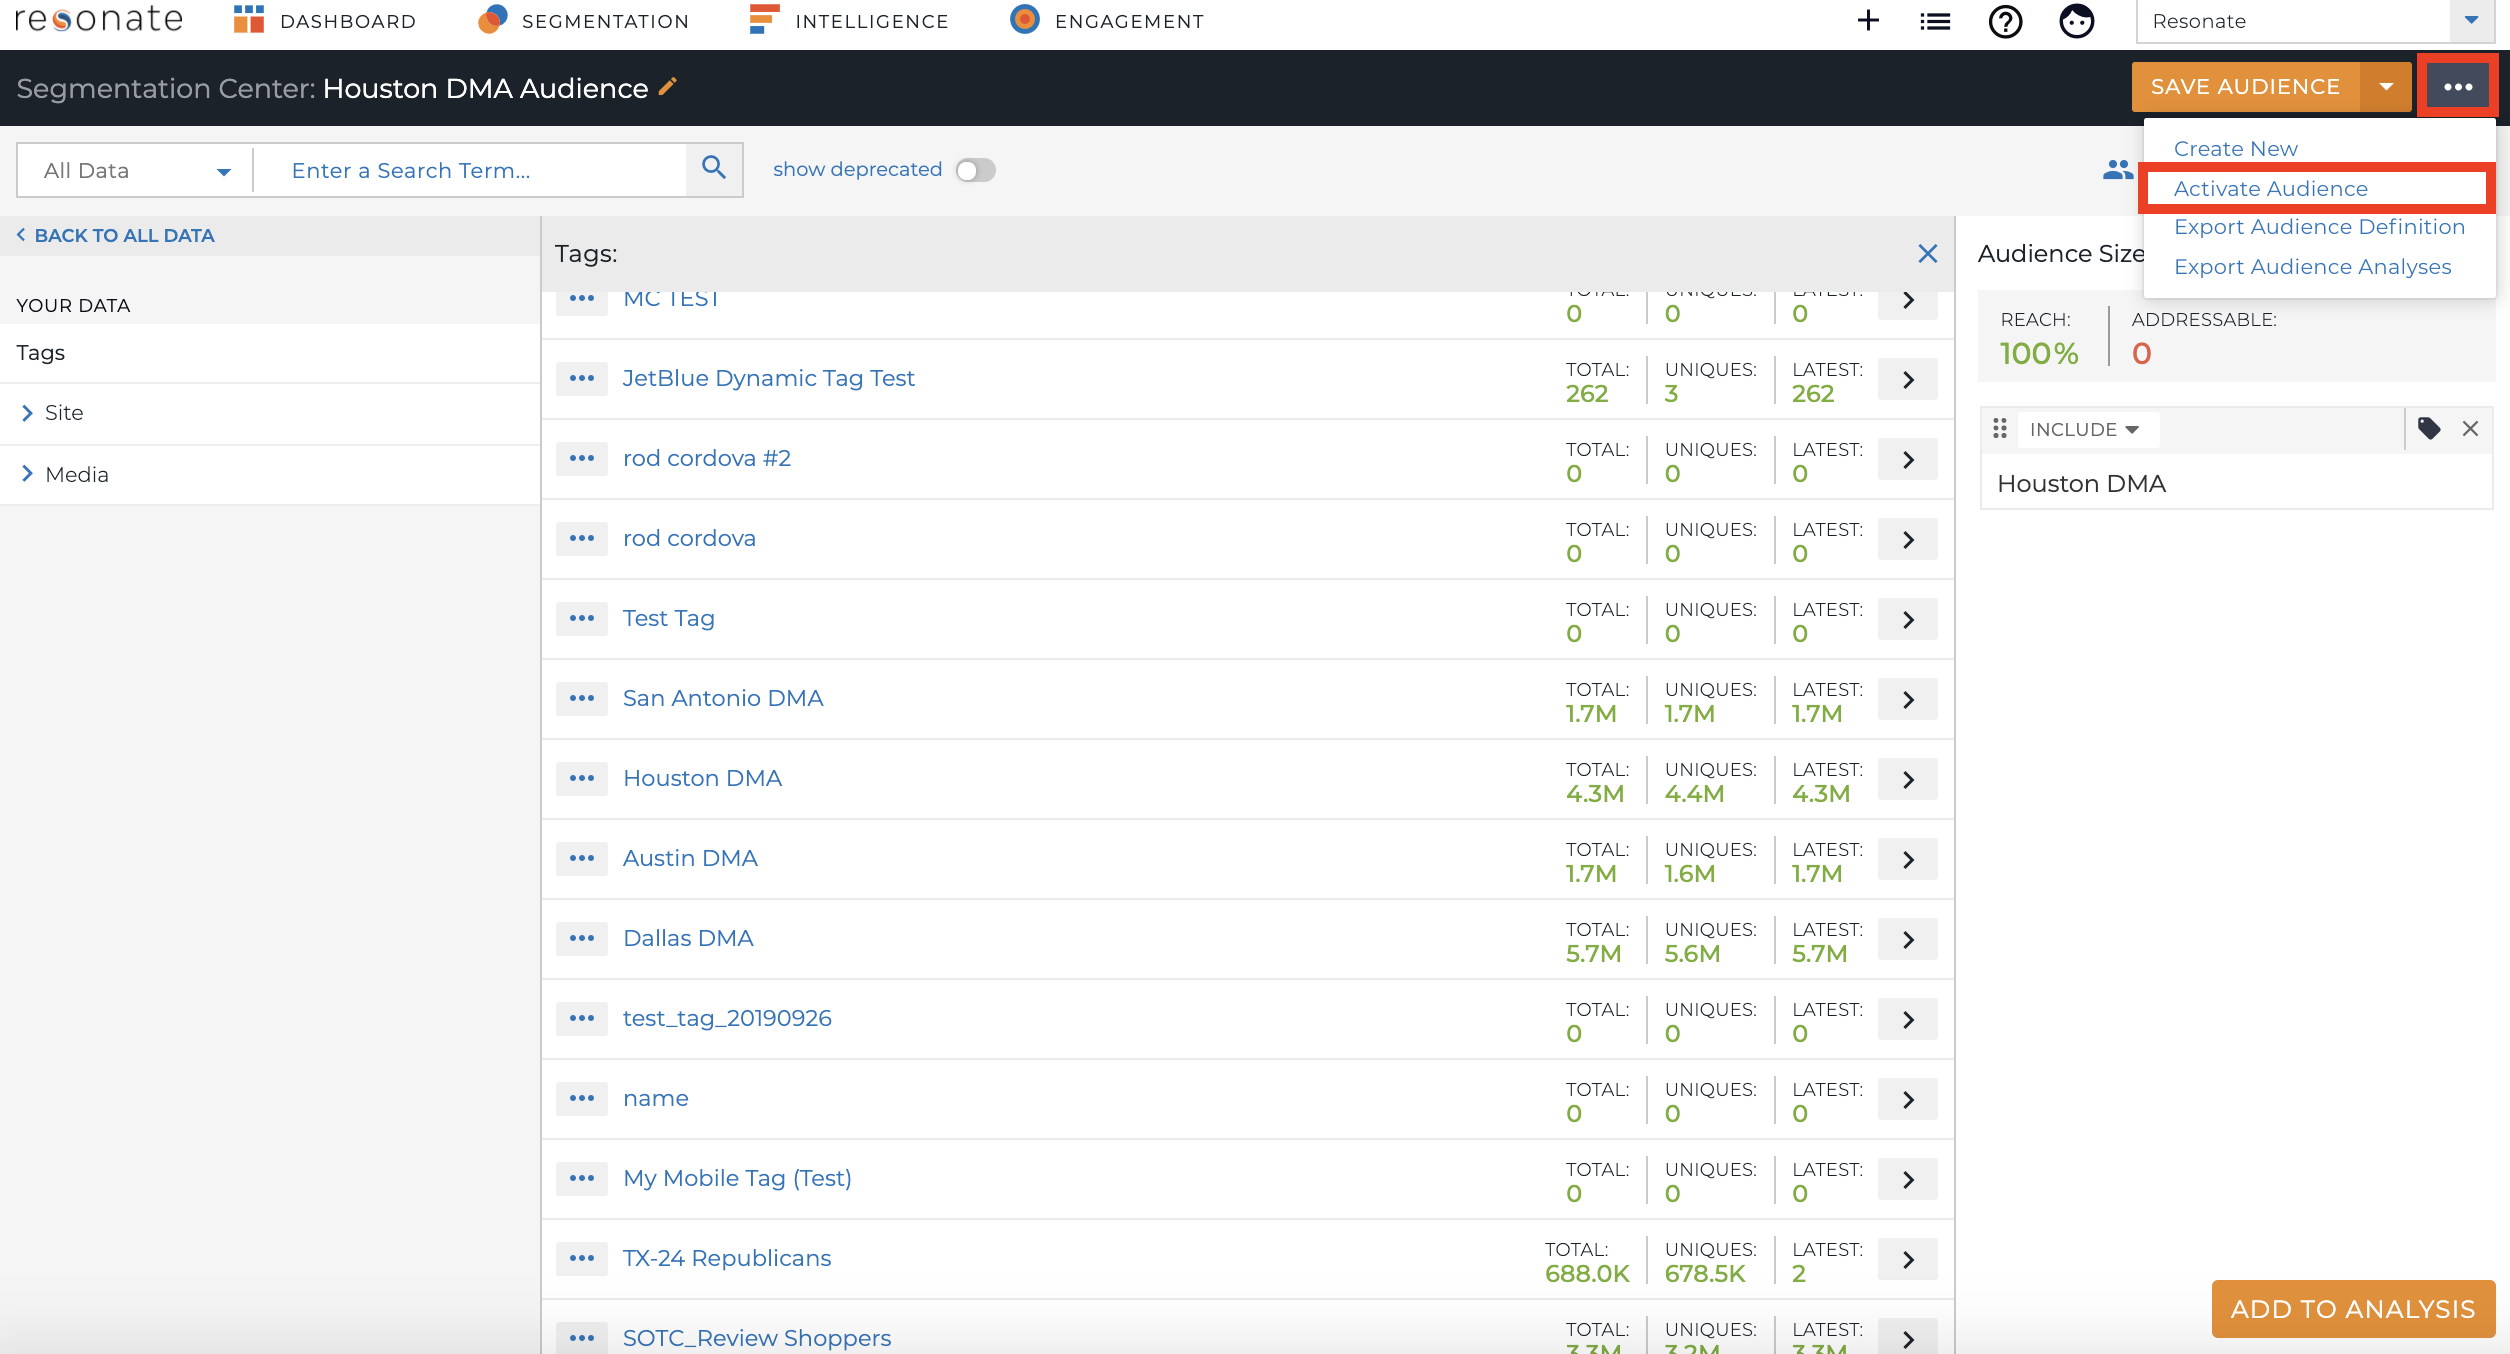This screenshot has height=1354, width=2510.
Task: Expand the JetBlue Dynamic Tag Test chevron
Action: click(1908, 379)
